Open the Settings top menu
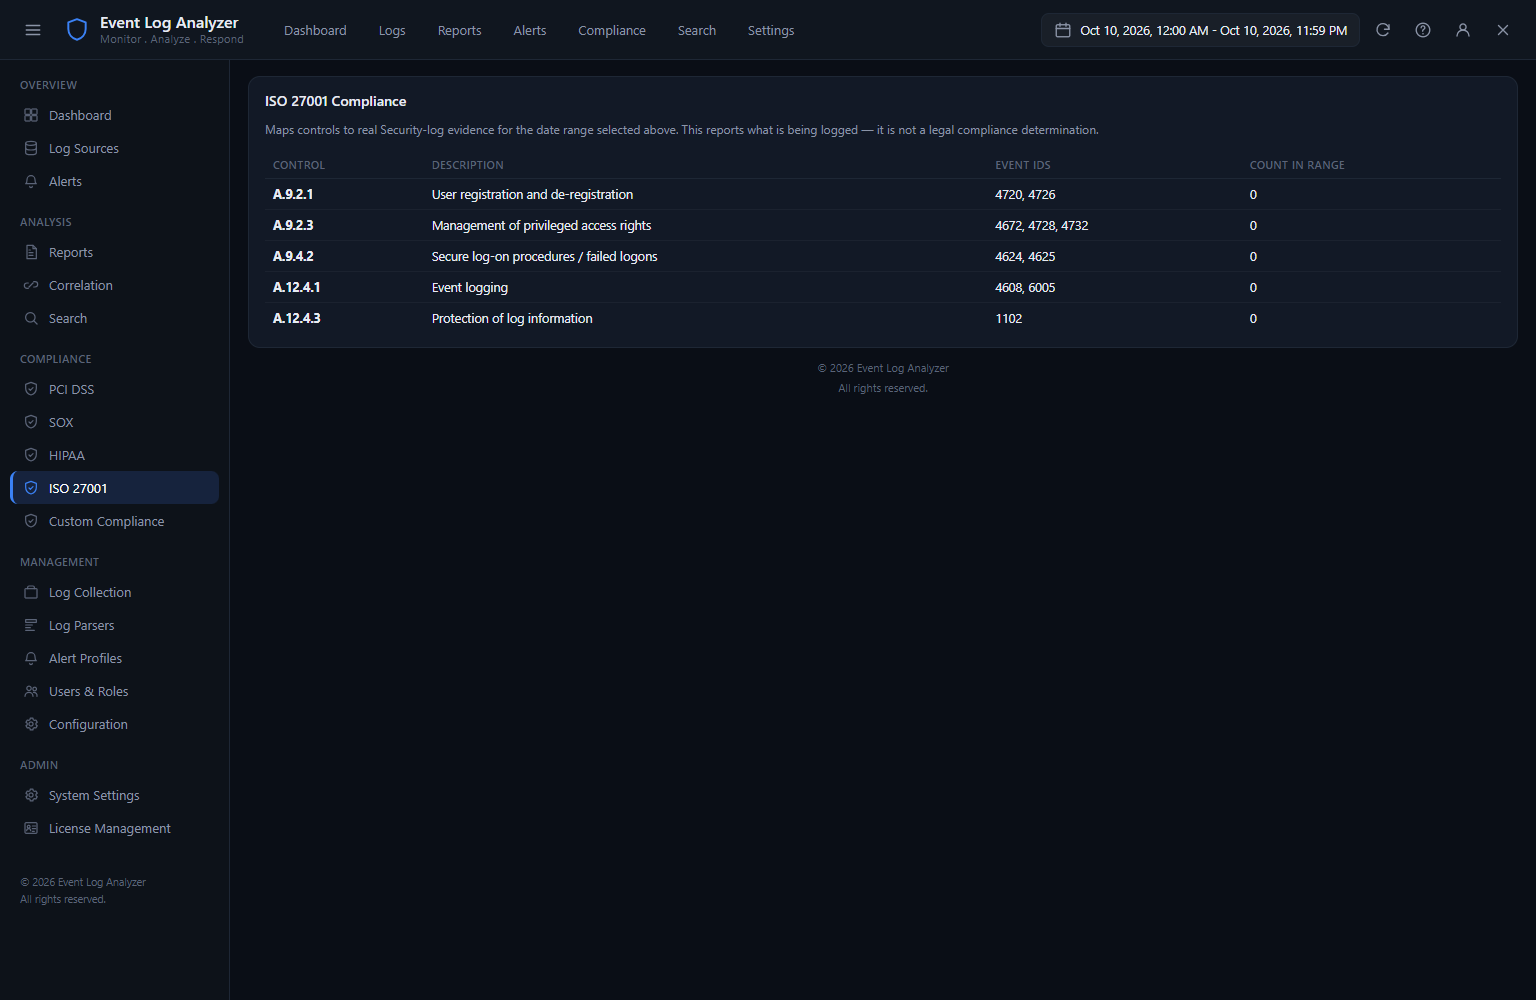This screenshot has height=1000, width=1536. click(771, 30)
